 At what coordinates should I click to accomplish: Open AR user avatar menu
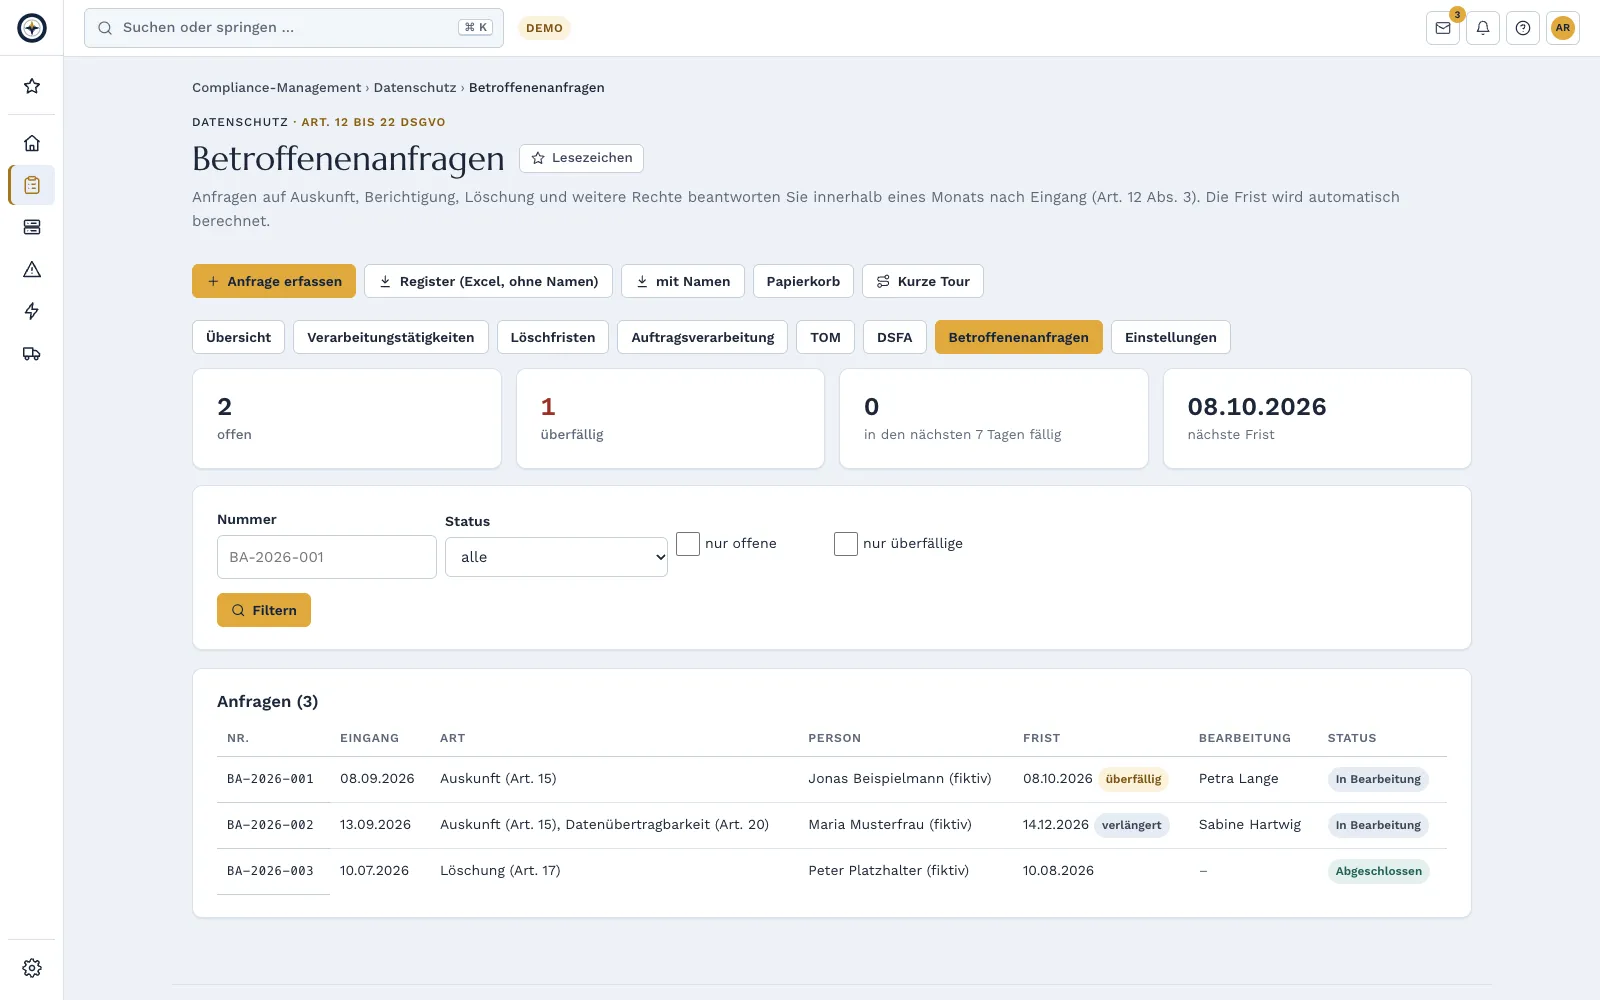(1563, 28)
